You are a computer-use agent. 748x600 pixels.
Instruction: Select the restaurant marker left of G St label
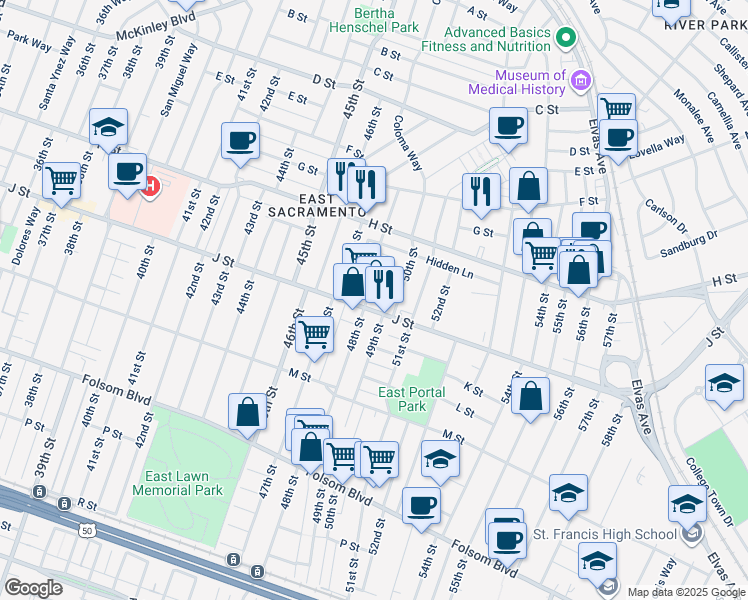coord(481,190)
